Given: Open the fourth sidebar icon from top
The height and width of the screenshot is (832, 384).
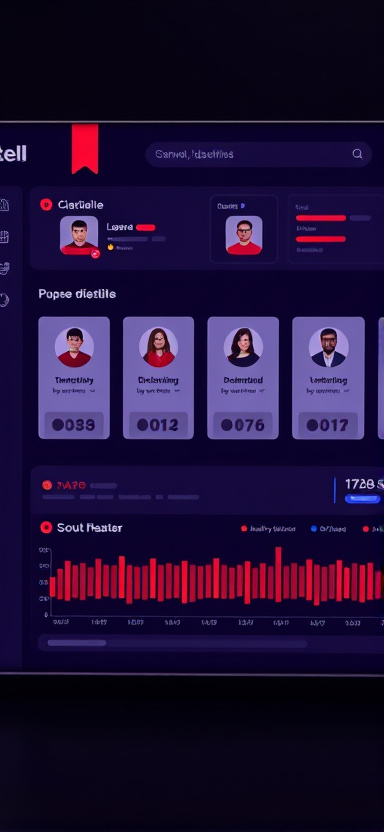Looking at the screenshot, I should [4, 300].
